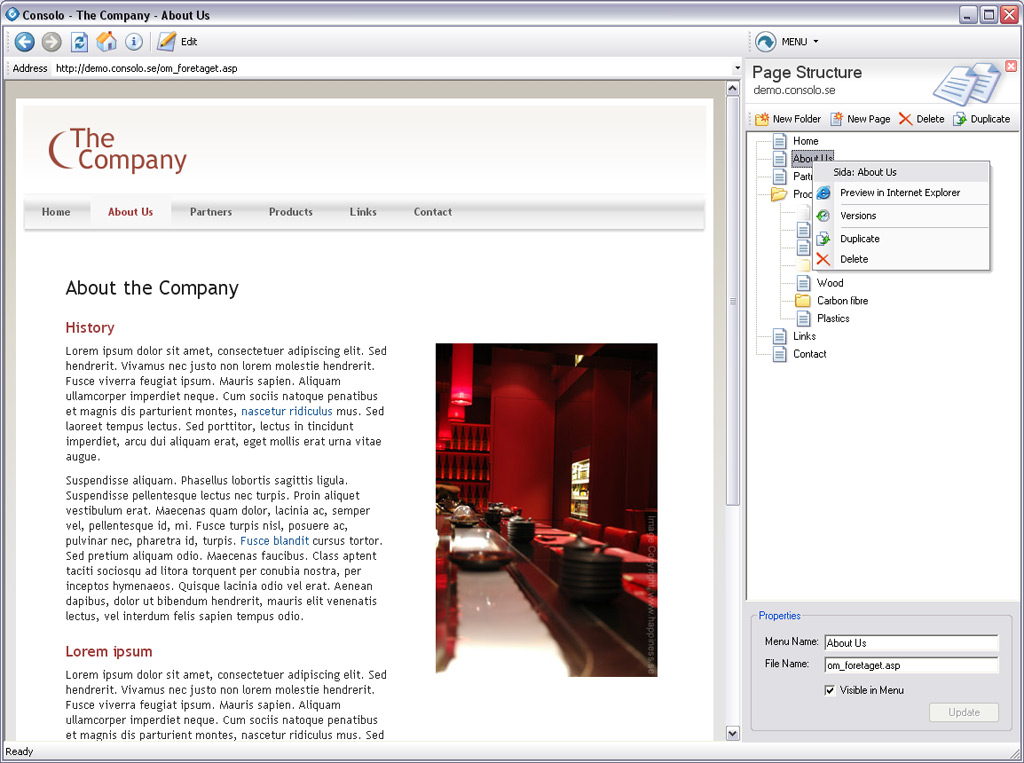Click the File Name input field
The height and width of the screenshot is (763, 1024).
point(911,665)
